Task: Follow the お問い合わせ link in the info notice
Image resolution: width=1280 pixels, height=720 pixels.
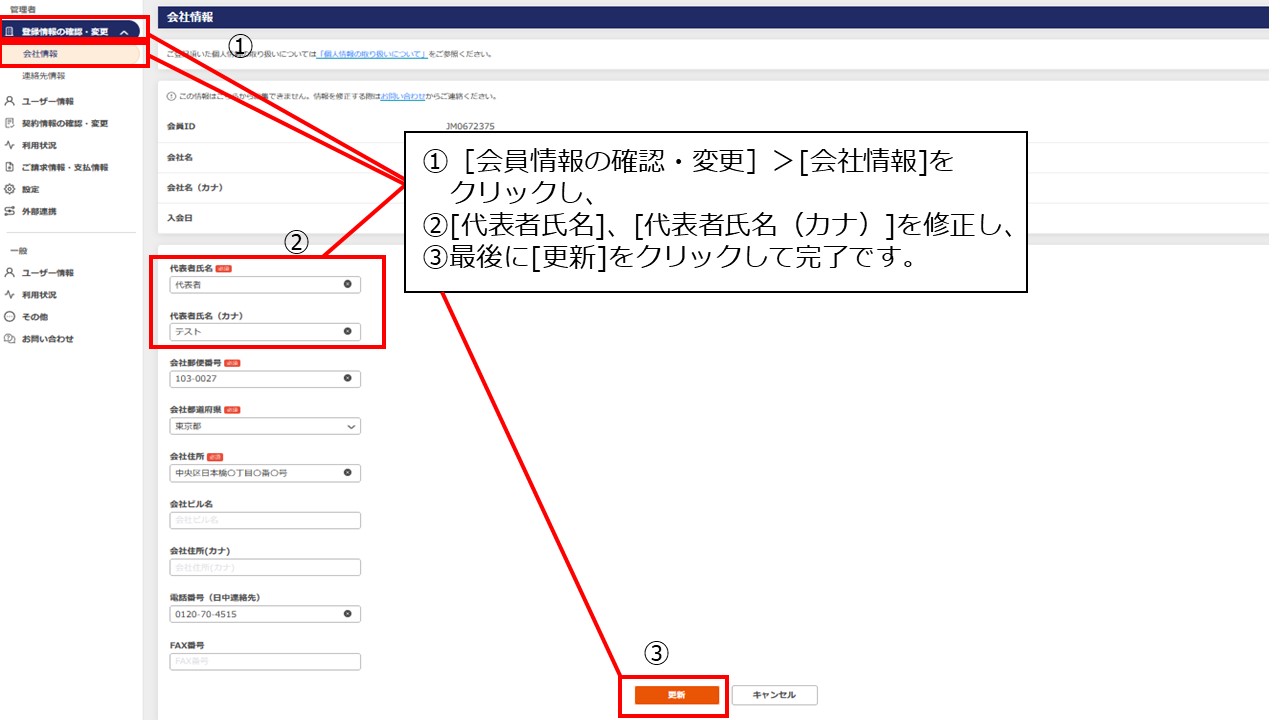Action: 403,96
